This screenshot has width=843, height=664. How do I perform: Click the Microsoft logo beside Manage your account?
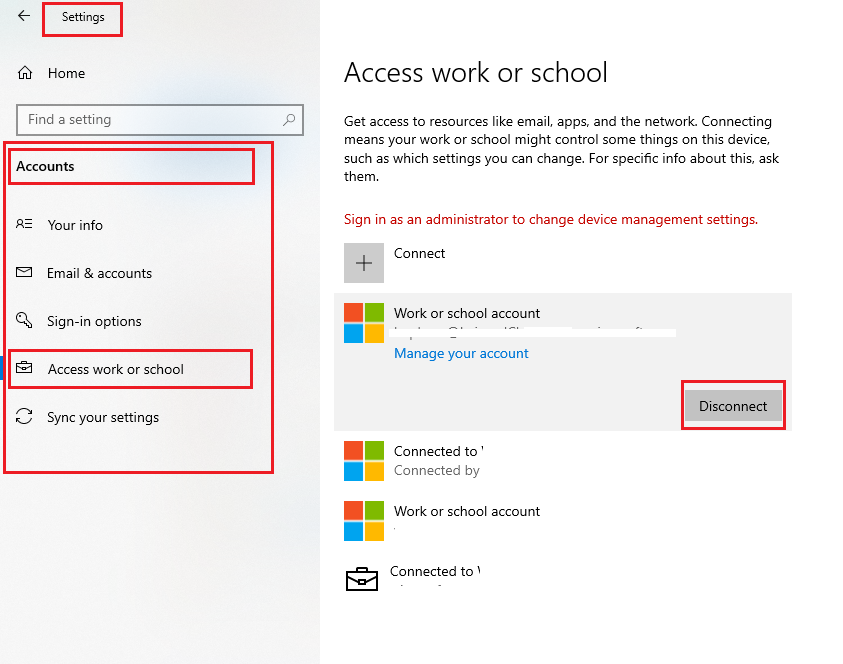(364, 323)
